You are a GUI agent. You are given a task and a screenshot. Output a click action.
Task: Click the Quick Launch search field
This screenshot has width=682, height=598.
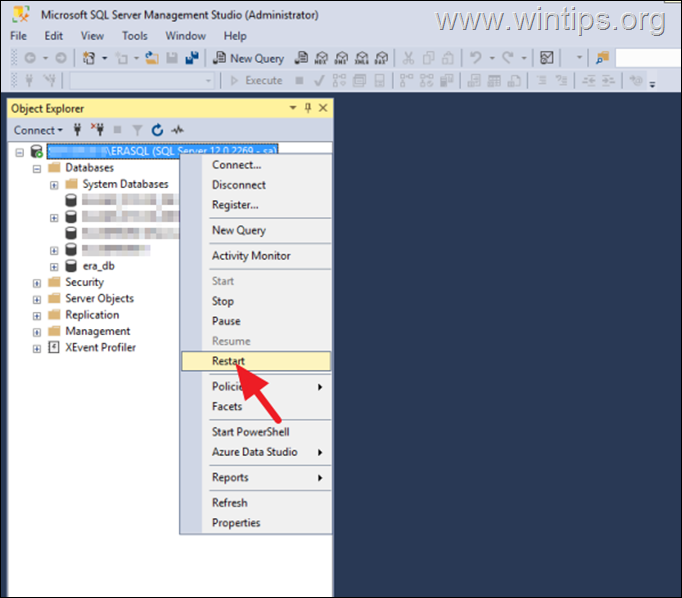pyautogui.click(x=648, y=58)
